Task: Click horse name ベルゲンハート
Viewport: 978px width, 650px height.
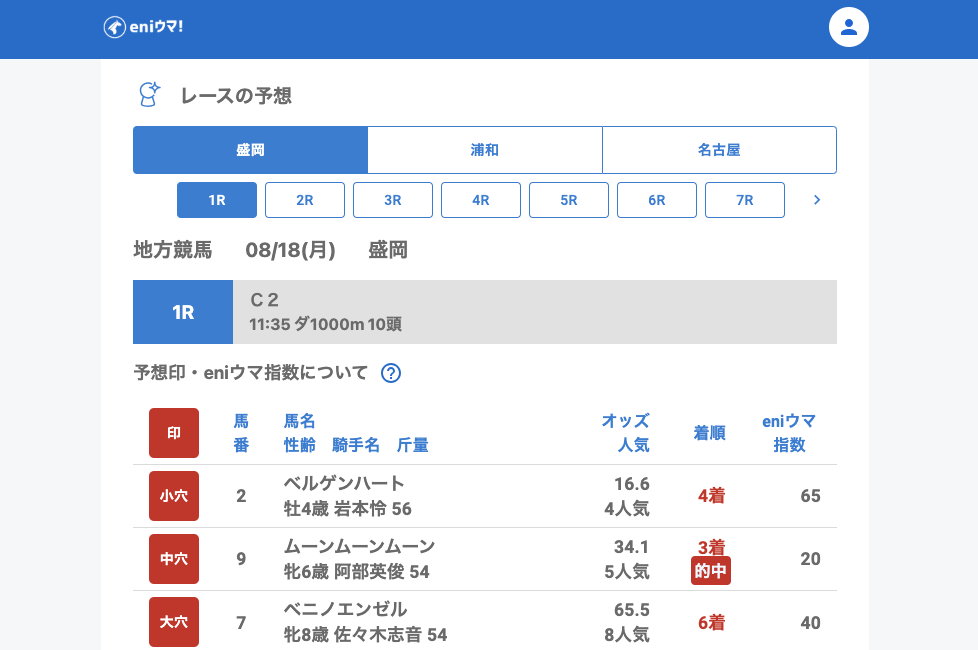Action: pyautogui.click(x=344, y=484)
